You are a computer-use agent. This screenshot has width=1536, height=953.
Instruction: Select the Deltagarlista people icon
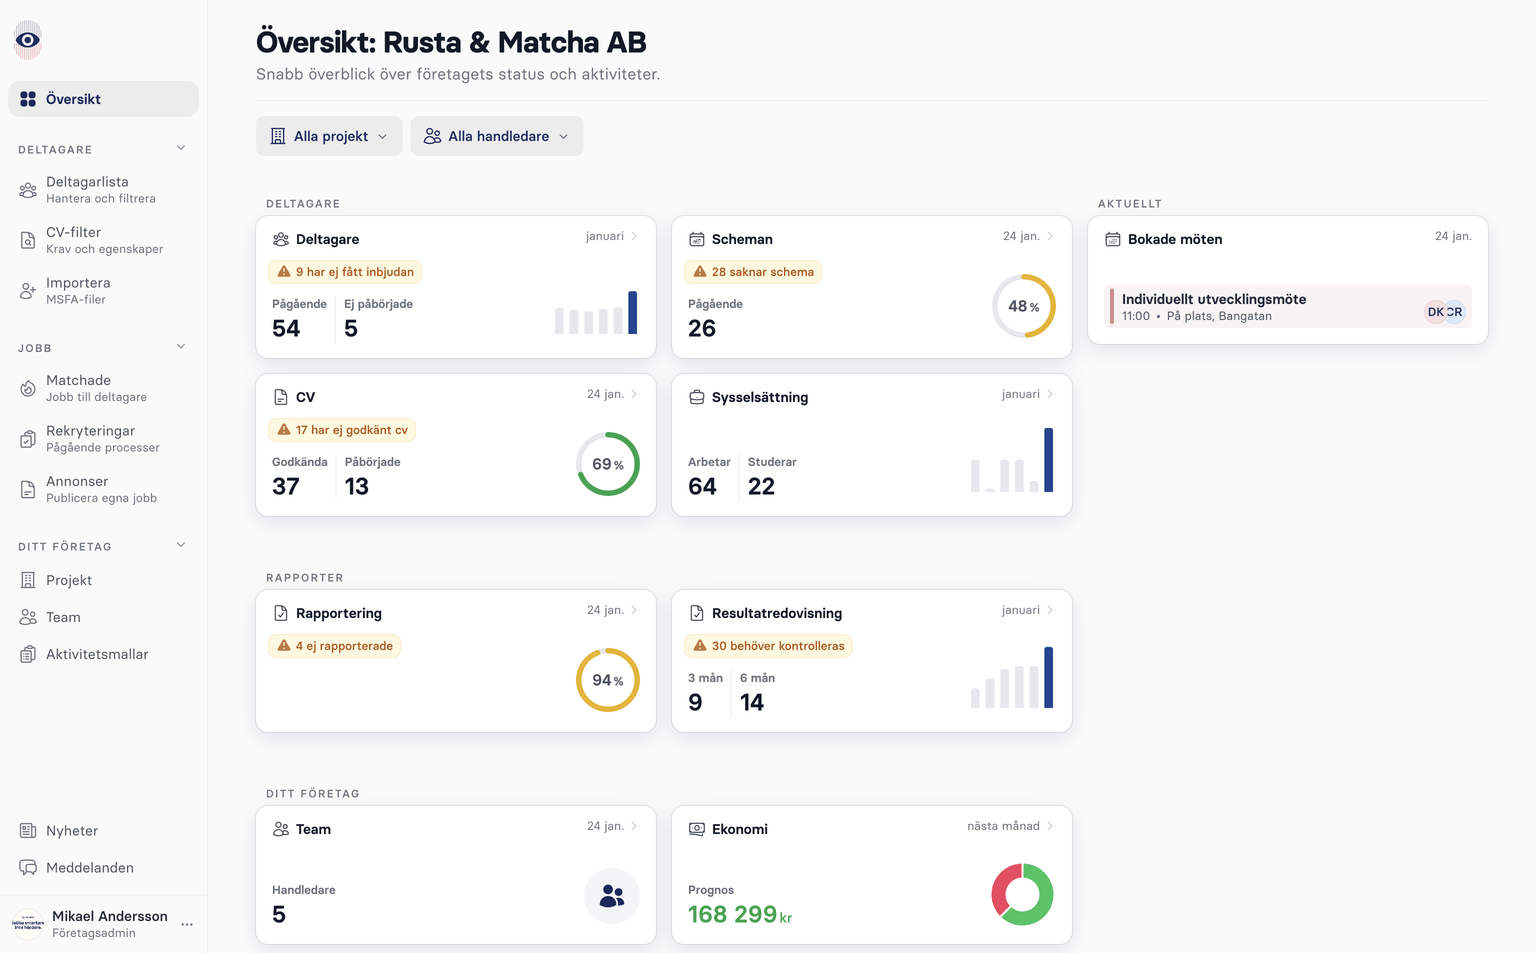[27, 189]
